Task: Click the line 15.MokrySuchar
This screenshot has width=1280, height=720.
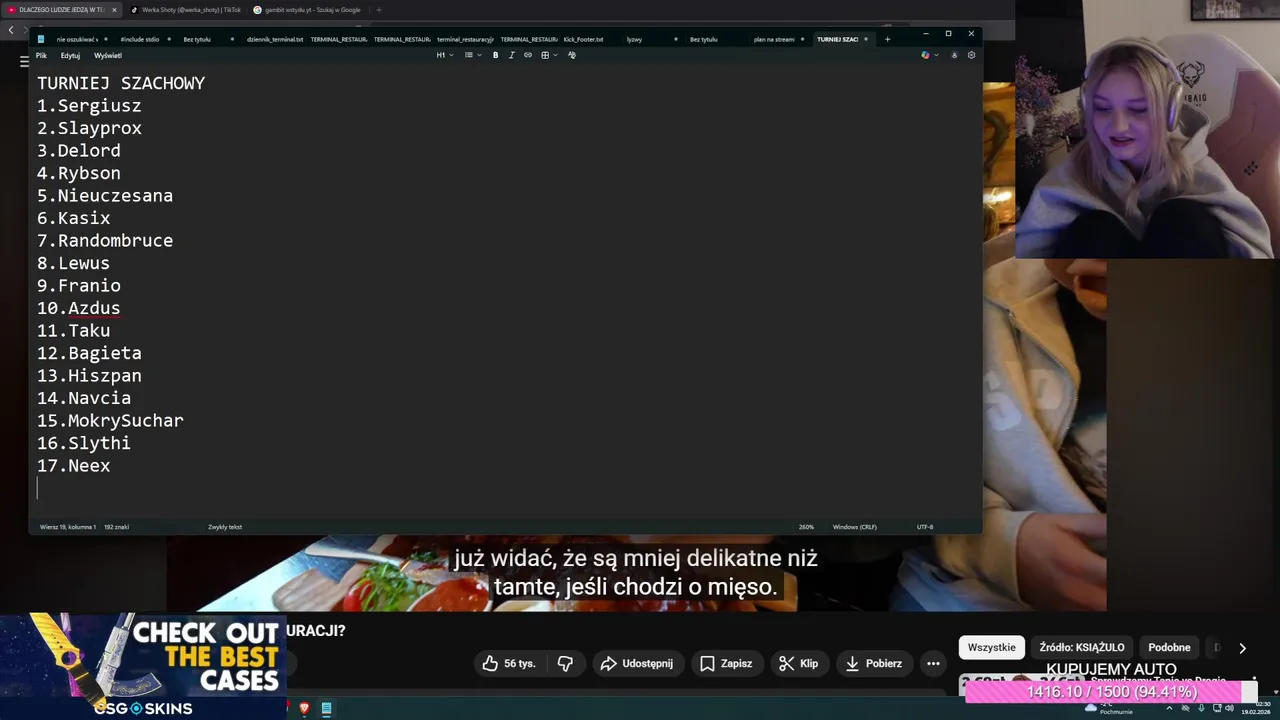Action: [110, 421]
